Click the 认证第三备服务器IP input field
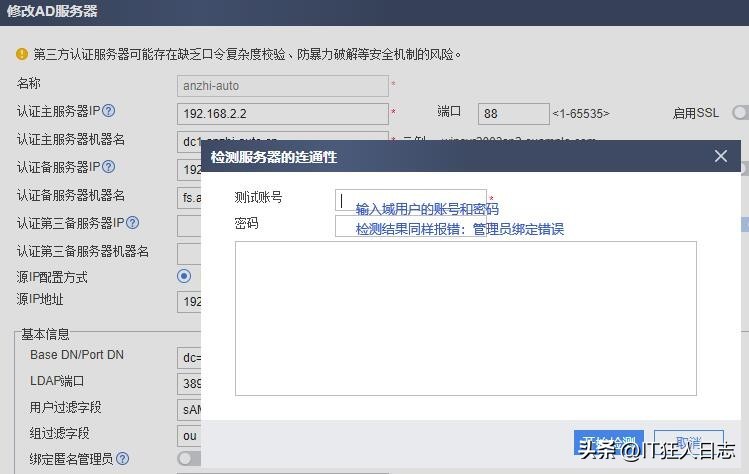749x474 pixels. (189, 226)
